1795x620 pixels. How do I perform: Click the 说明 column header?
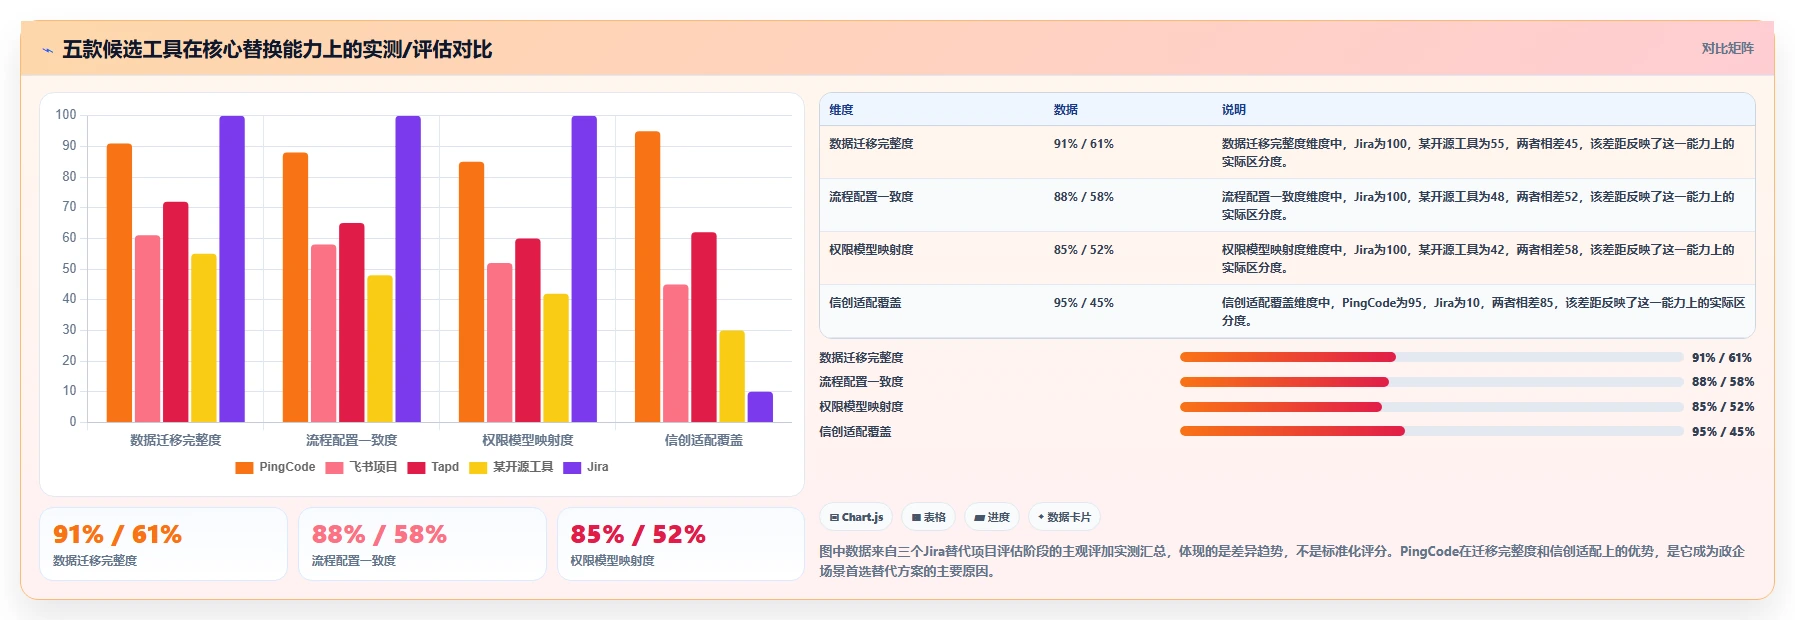(1233, 110)
